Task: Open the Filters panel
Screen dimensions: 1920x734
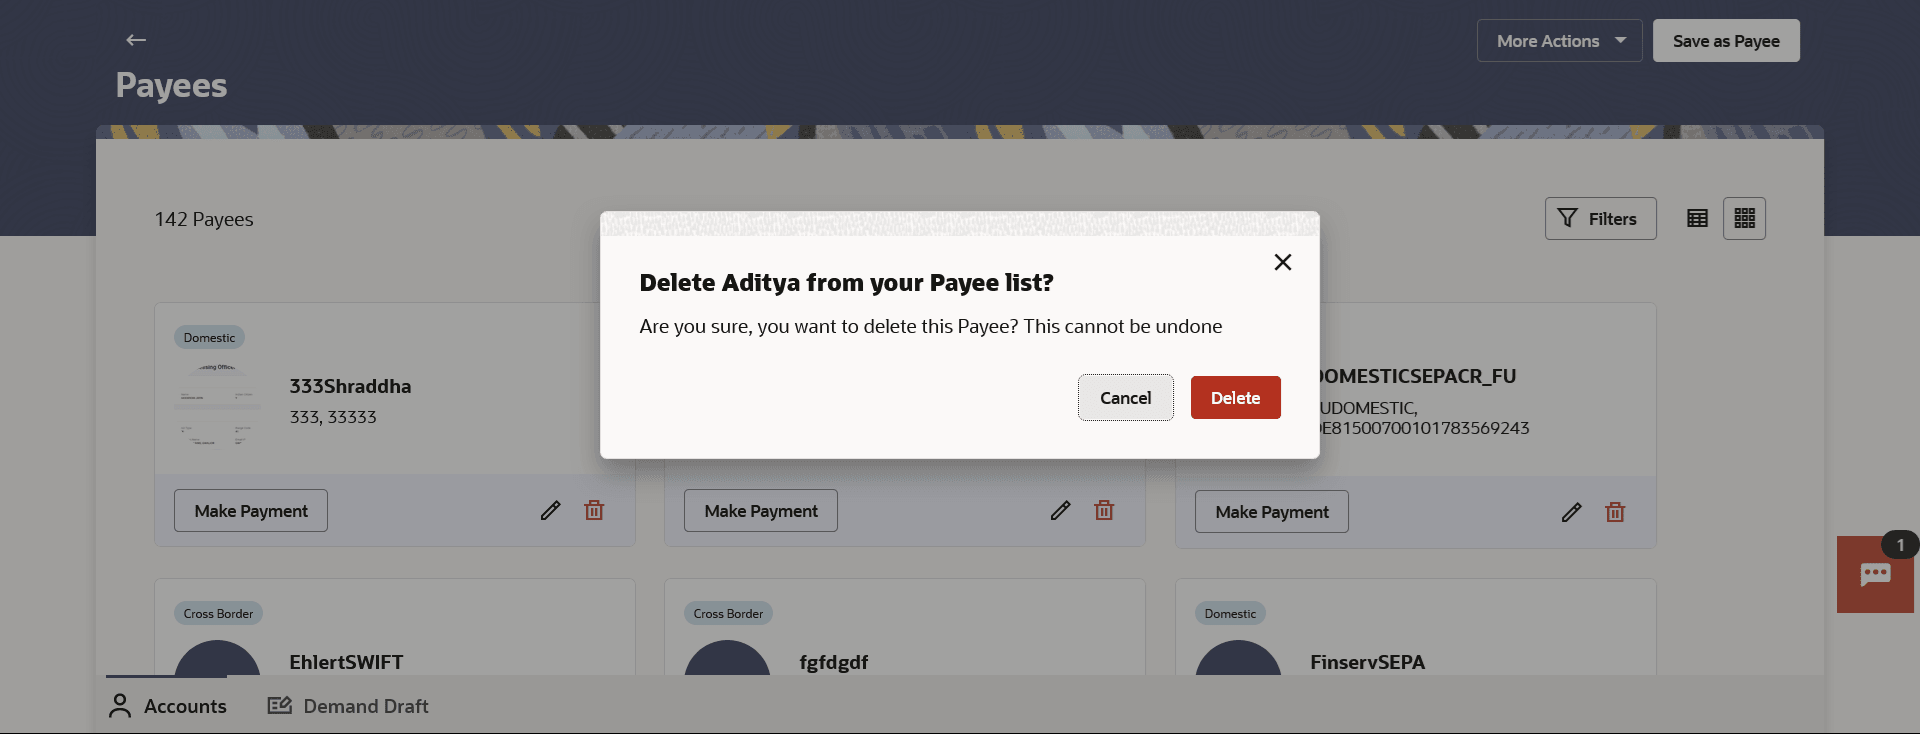Action: tap(1600, 218)
